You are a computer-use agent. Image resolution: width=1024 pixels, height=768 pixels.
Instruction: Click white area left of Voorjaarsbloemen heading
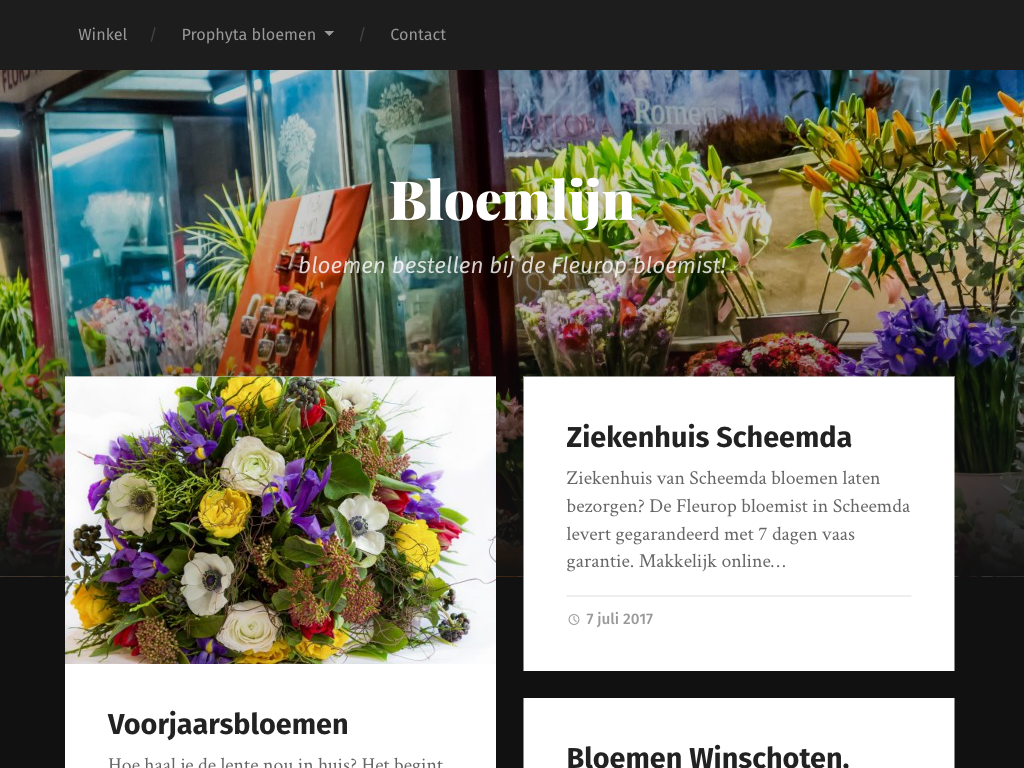tap(86, 724)
